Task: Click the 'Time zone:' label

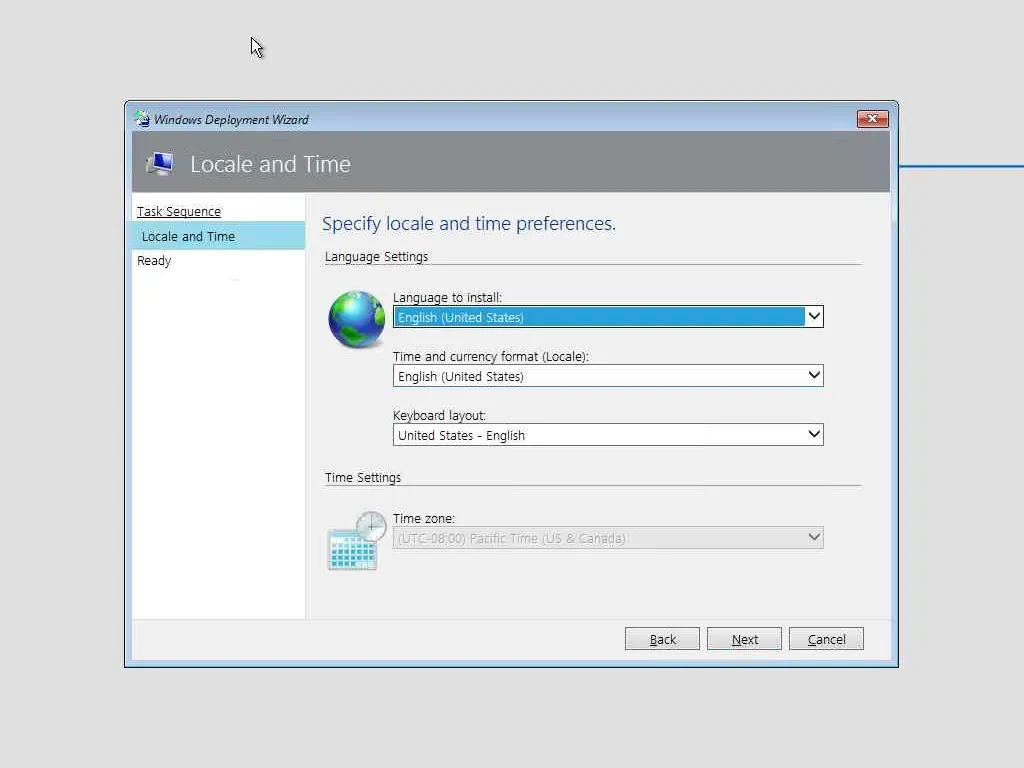Action: [x=424, y=519]
